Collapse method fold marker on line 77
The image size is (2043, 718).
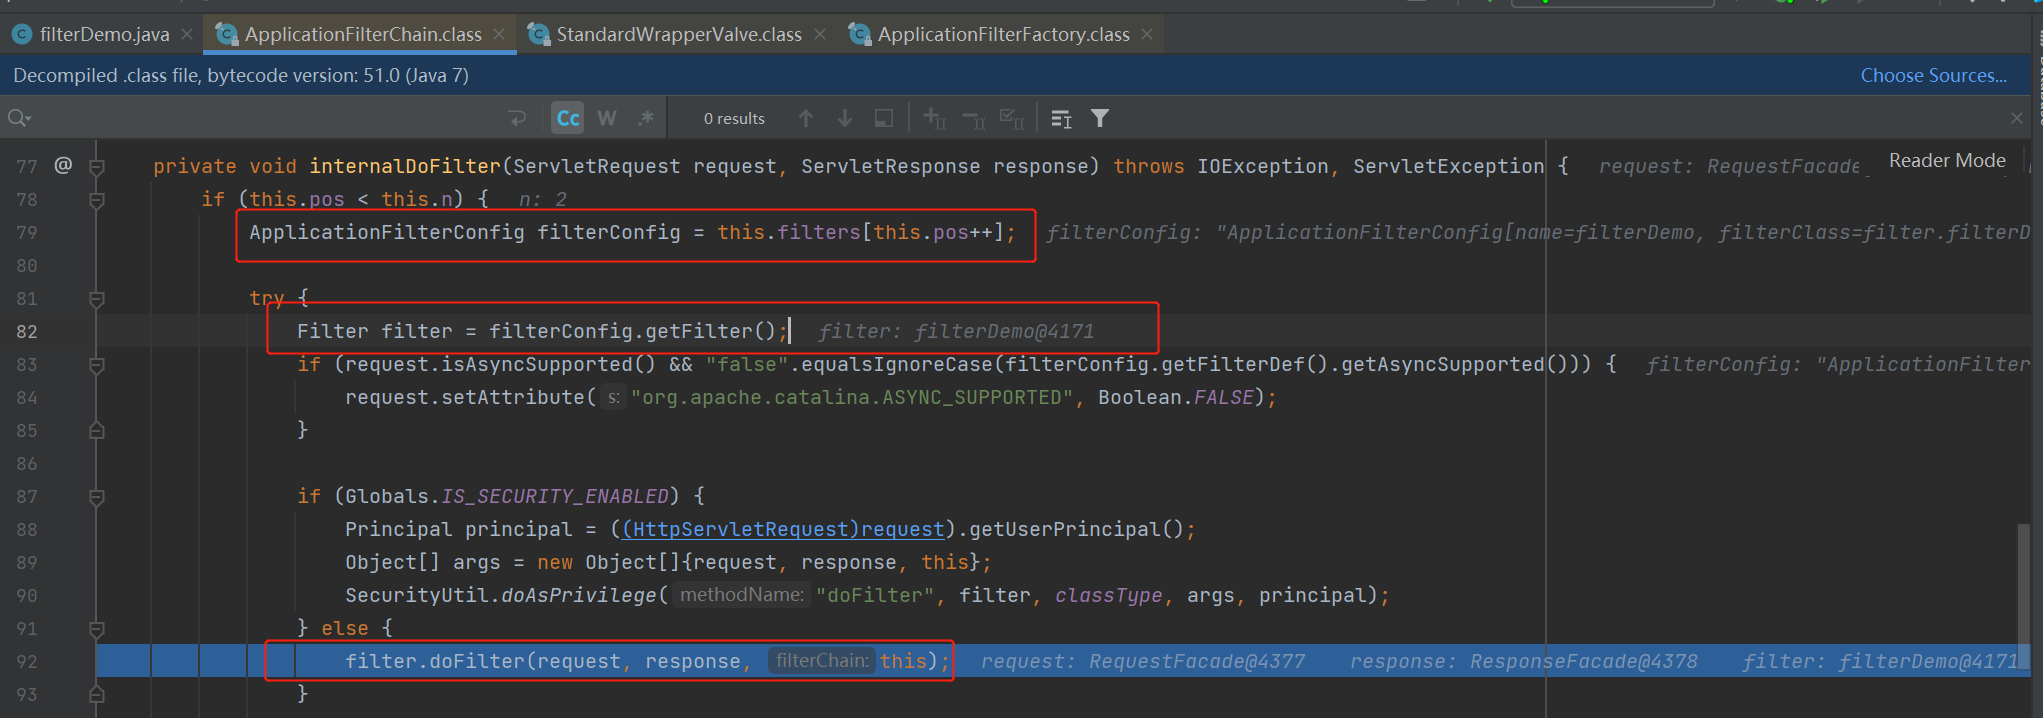coord(97,166)
